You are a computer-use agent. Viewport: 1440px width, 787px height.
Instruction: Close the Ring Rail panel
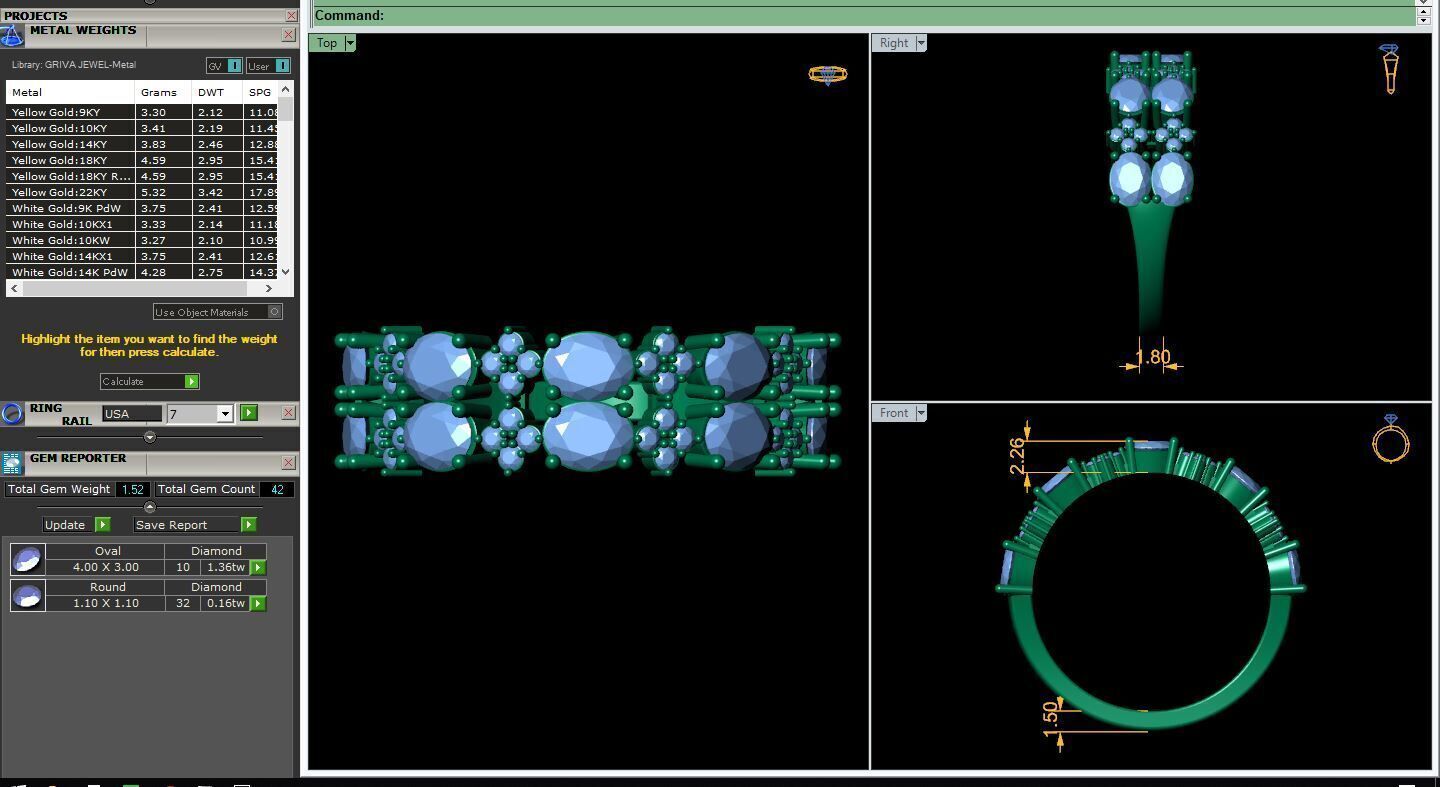(x=288, y=413)
